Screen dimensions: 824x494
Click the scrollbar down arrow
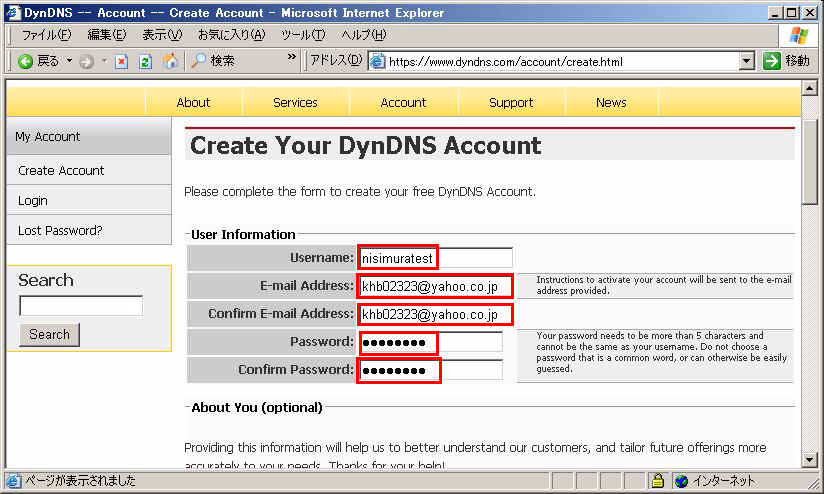click(809, 459)
